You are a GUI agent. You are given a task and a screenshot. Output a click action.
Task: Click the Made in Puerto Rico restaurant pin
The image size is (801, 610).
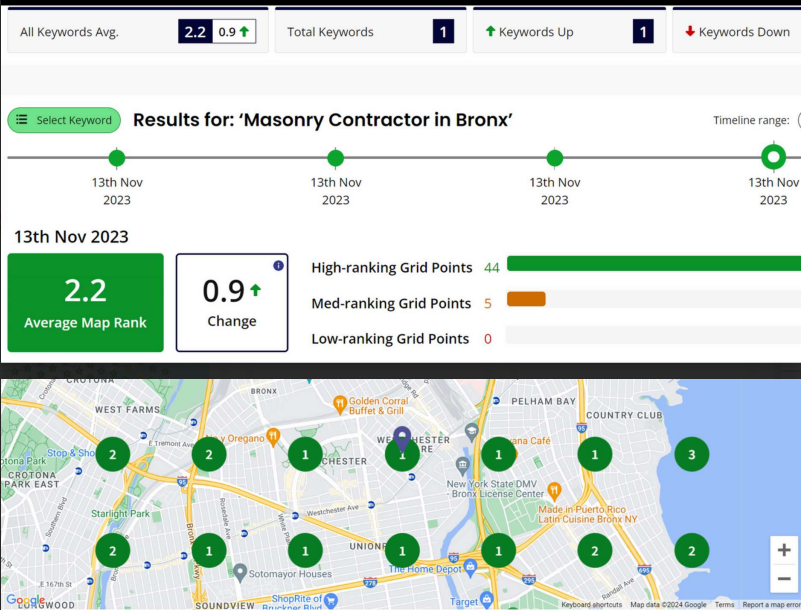(555, 491)
